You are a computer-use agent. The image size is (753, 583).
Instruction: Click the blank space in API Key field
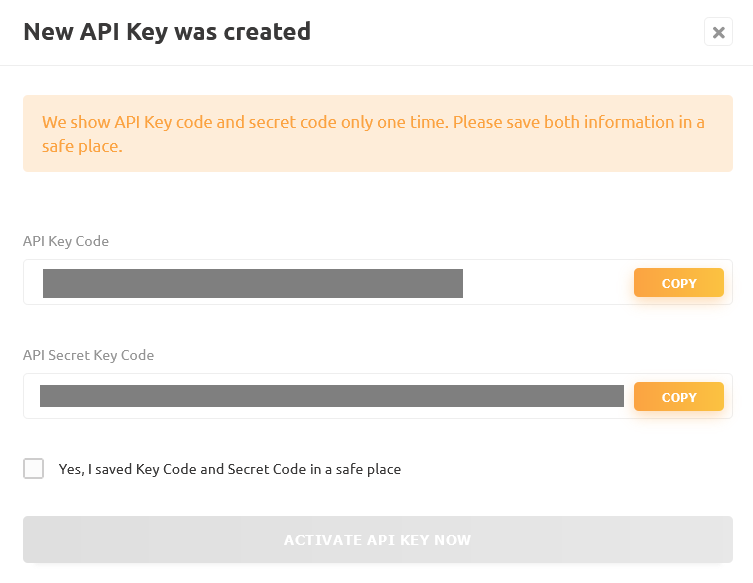point(547,282)
